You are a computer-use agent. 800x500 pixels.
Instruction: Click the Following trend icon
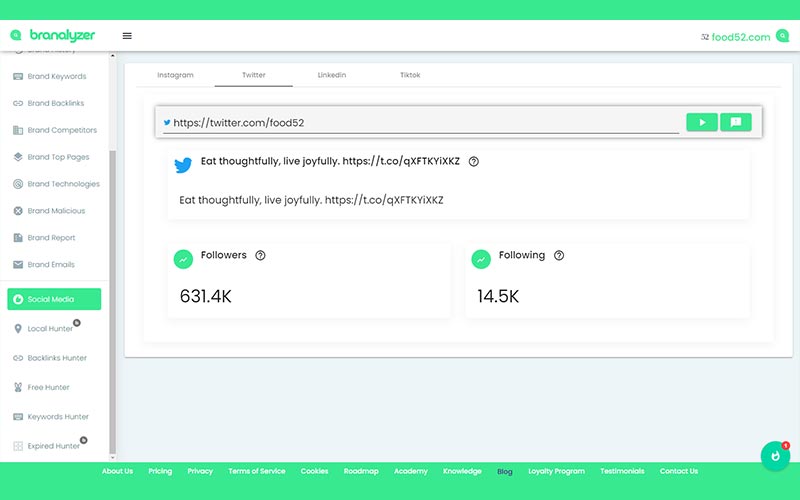pos(481,259)
